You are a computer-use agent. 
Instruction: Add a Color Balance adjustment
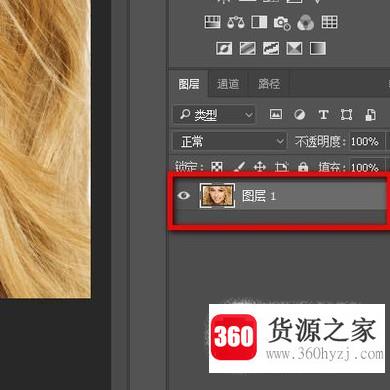(x=236, y=22)
